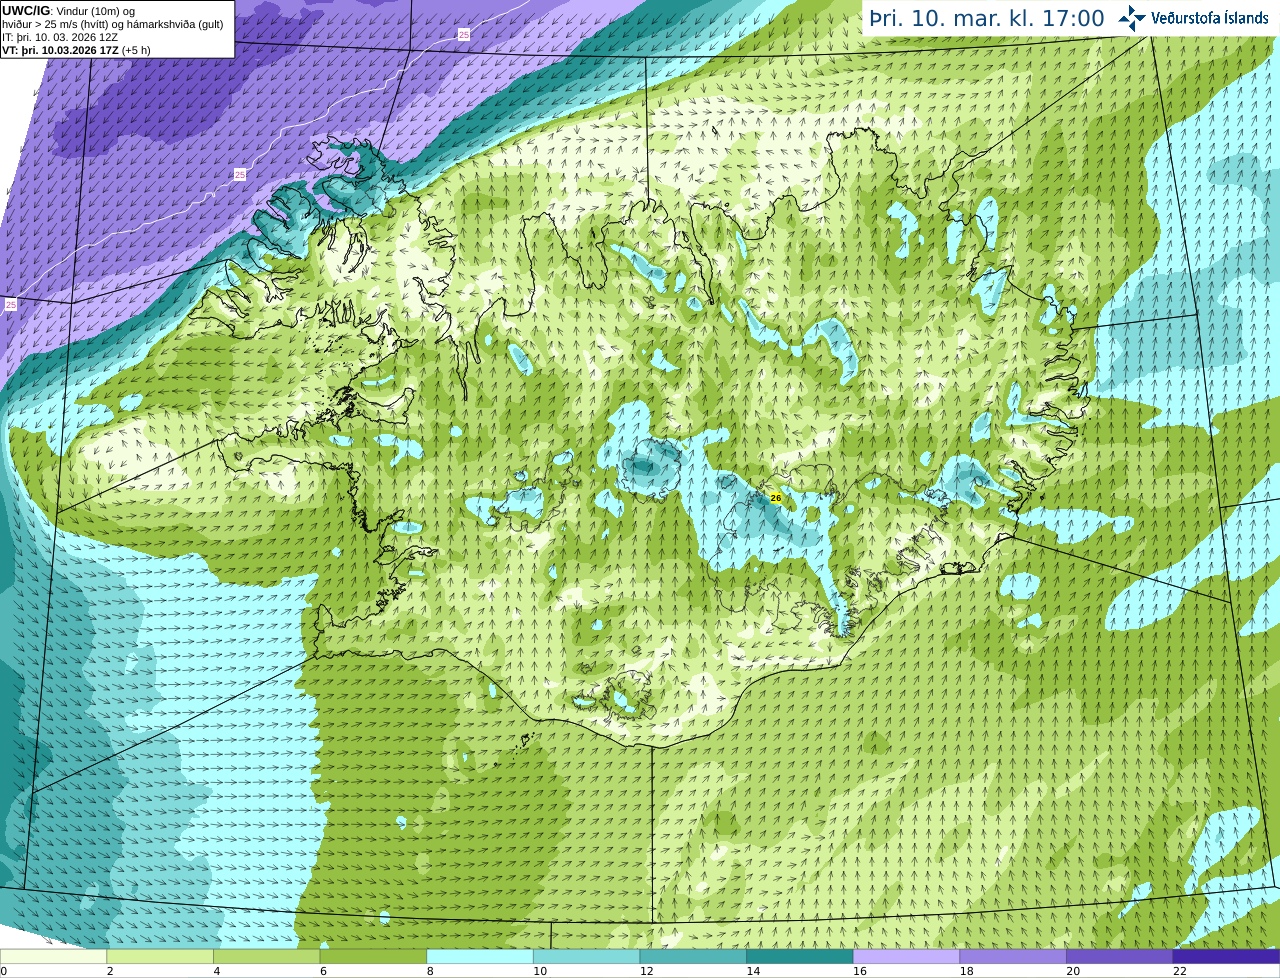Image resolution: width=1280 pixels, height=978 pixels.
Task: Click the scale label 16
Action: [x=860, y=971]
